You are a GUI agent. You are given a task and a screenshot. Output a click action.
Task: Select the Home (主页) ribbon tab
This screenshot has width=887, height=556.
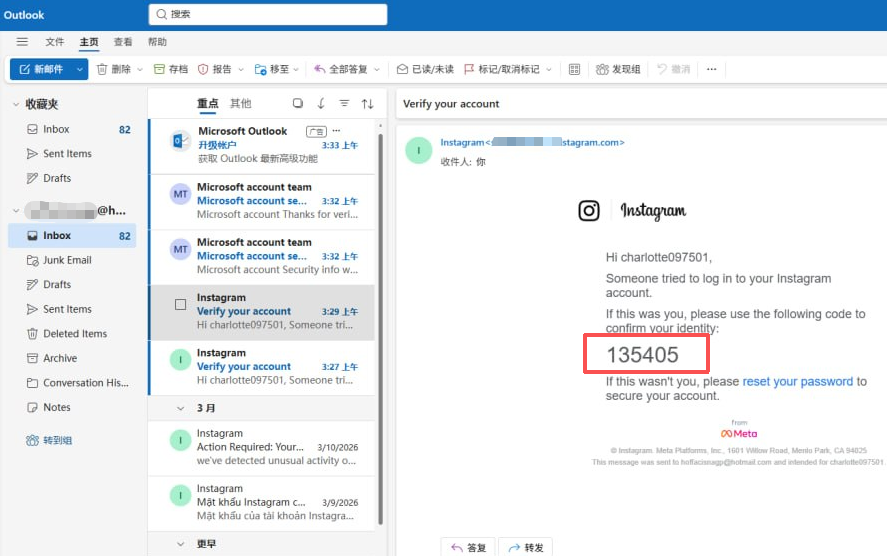(89, 41)
